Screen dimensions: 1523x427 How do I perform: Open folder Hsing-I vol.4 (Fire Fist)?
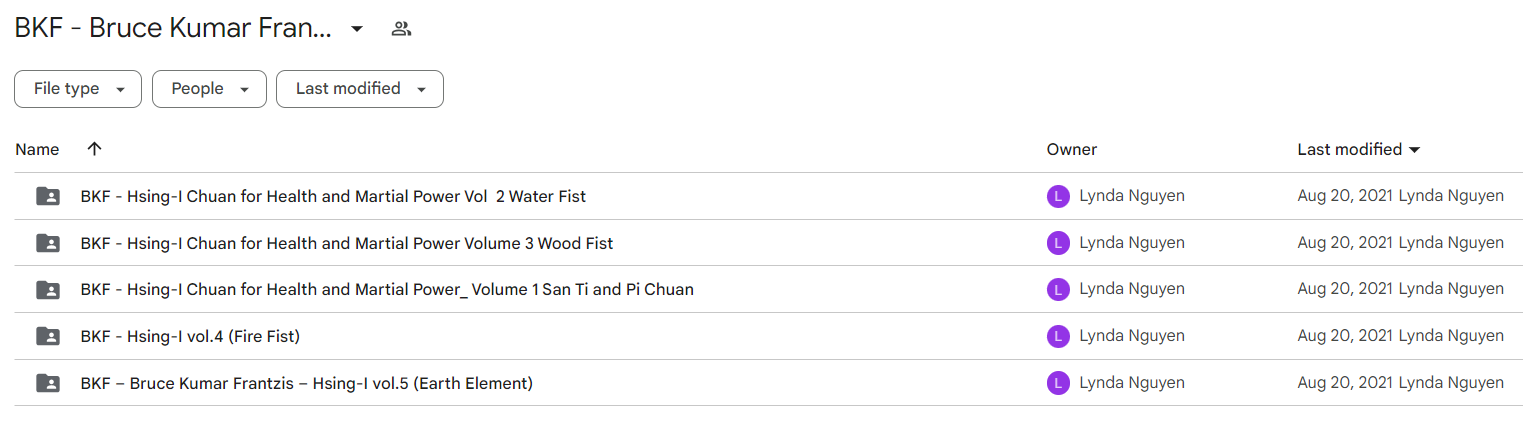(x=190, y=336)
